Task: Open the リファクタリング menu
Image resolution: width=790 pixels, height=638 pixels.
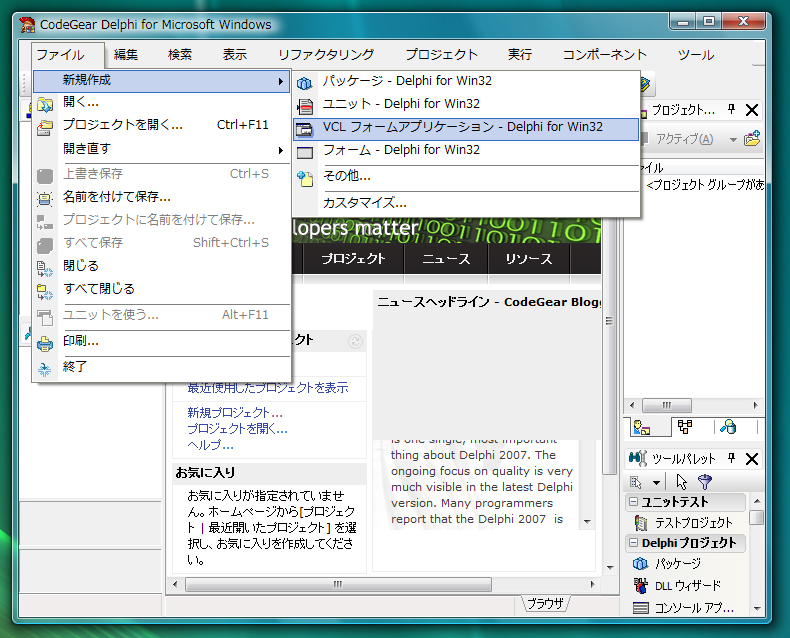Action: point(326,54)
